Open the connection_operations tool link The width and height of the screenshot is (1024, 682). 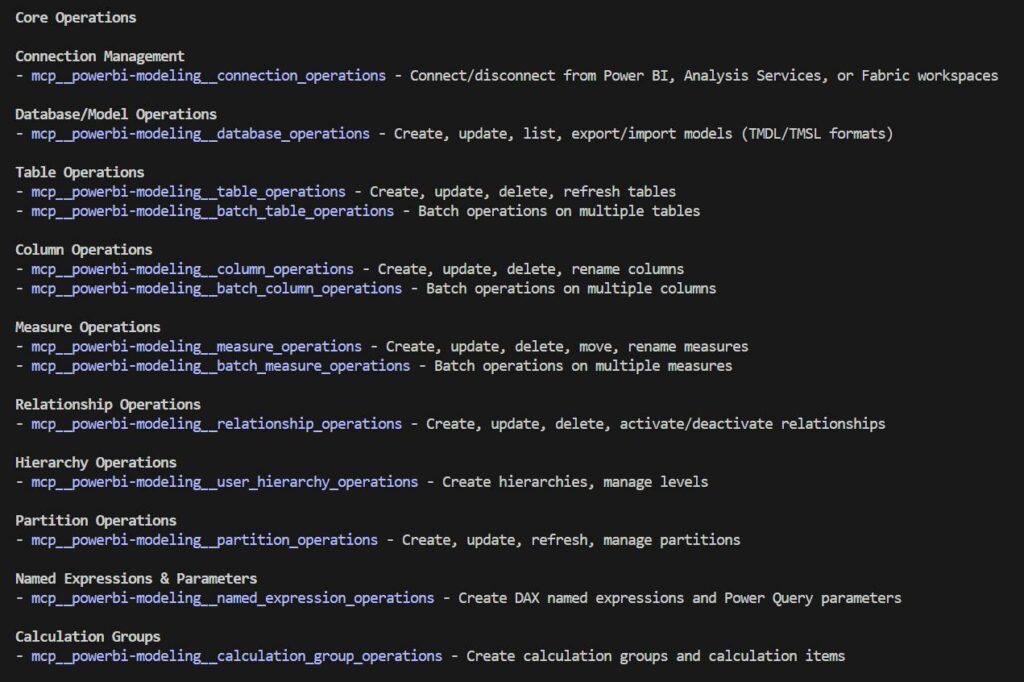coord(205,75)
